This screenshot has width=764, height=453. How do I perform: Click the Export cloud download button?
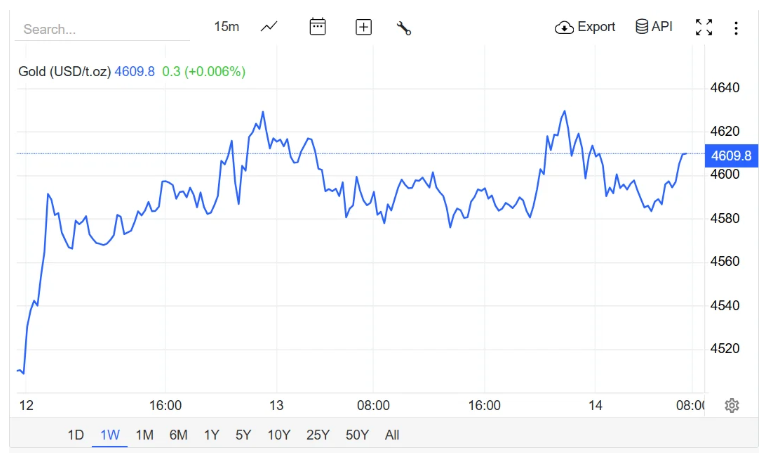(x=585, y=27)
